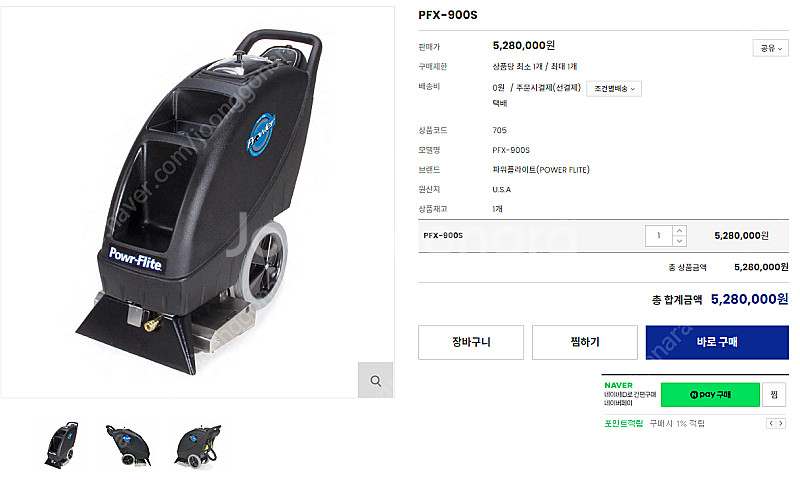Click the magnifier zoom icon on product image
800x481 pixels.
(376, 381)
